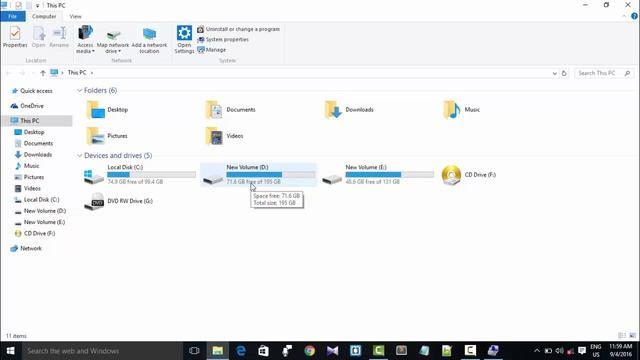
Task: Open the Music folder icon
Action: point(452,110)
